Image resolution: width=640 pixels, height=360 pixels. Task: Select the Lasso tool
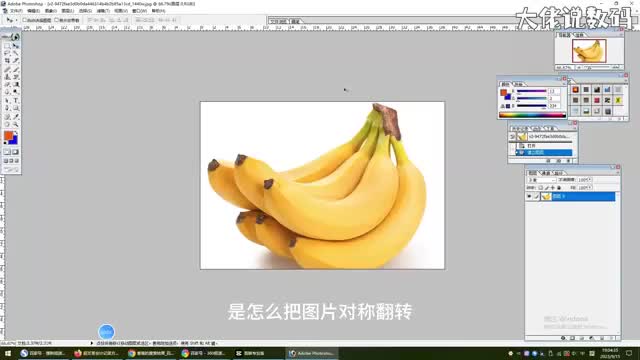(x=7, y=53)
